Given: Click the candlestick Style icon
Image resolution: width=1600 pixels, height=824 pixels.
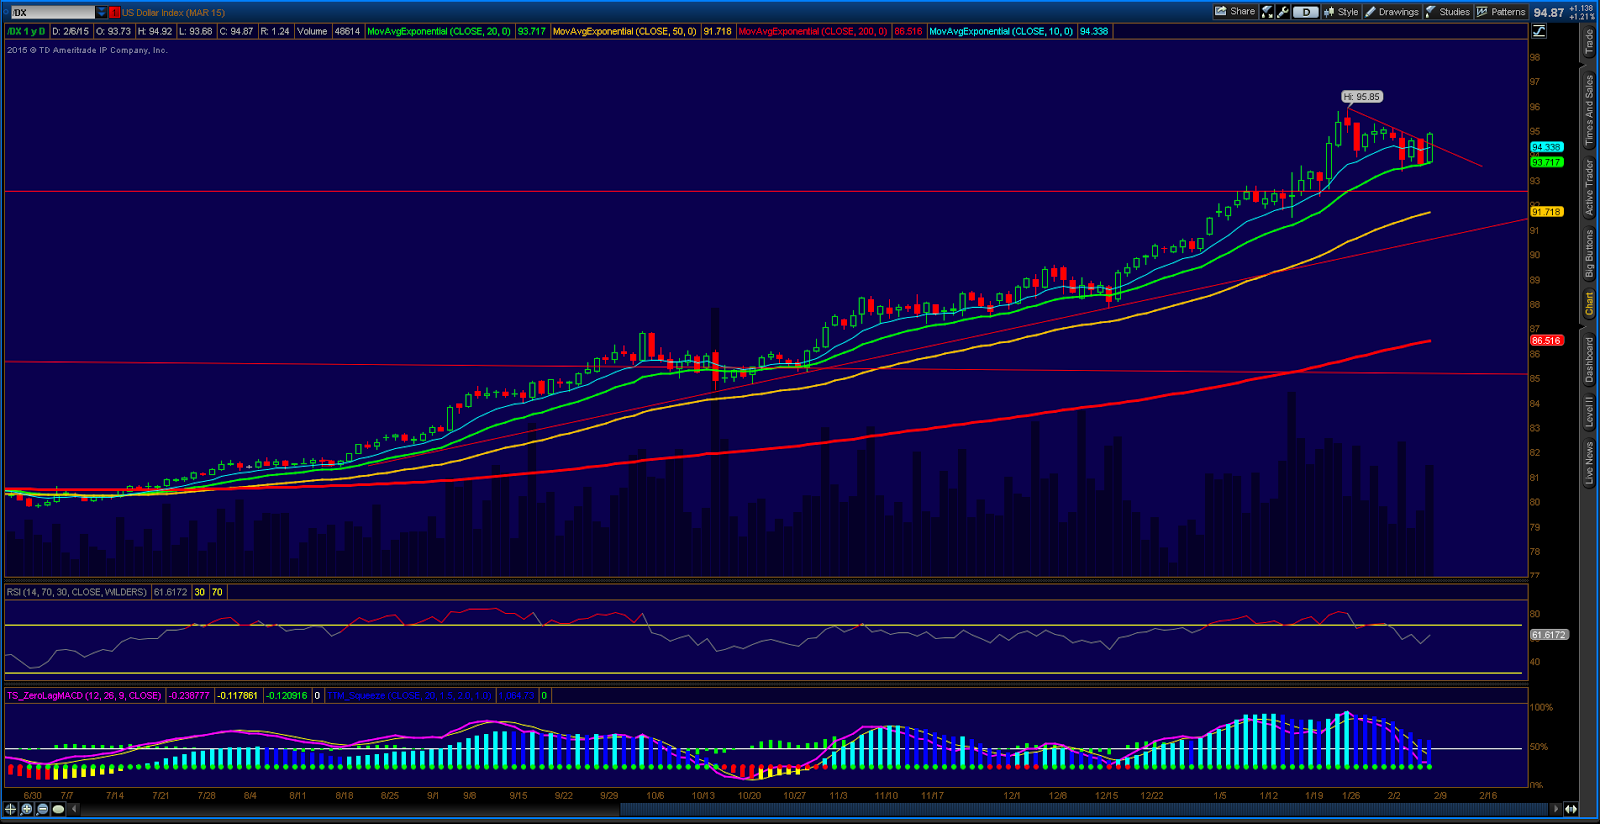Looking at the screenshot, I should click(1329, 12).
